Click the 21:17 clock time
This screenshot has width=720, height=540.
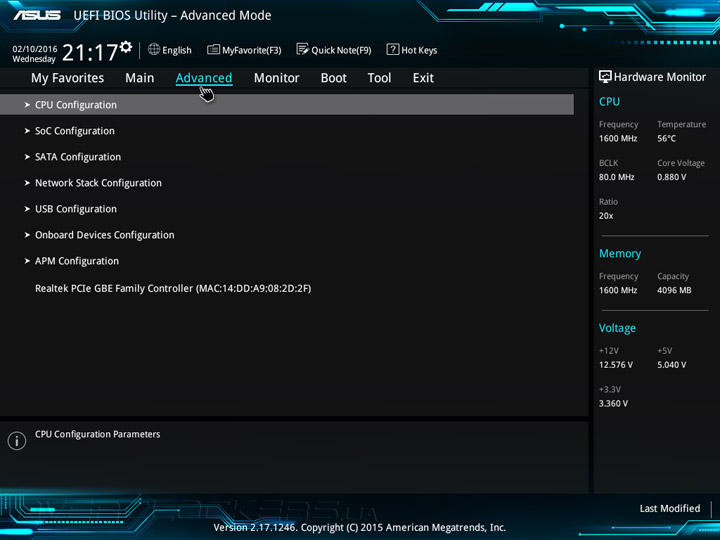90,52
